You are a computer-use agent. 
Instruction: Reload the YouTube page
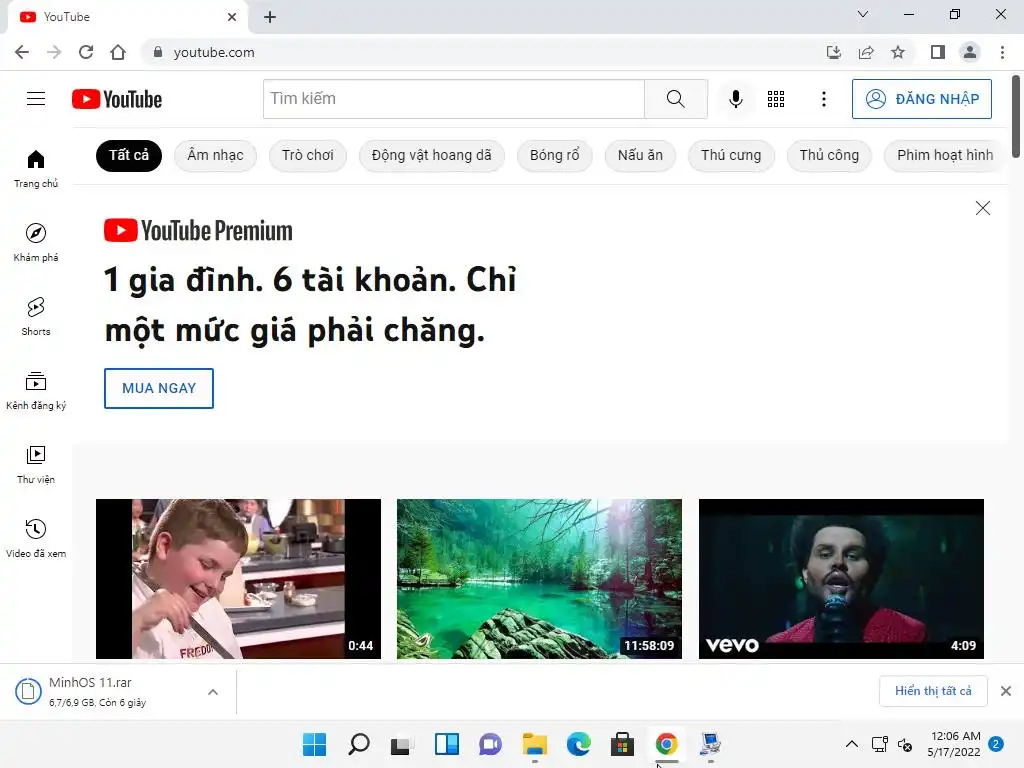[x=86, y=52]
